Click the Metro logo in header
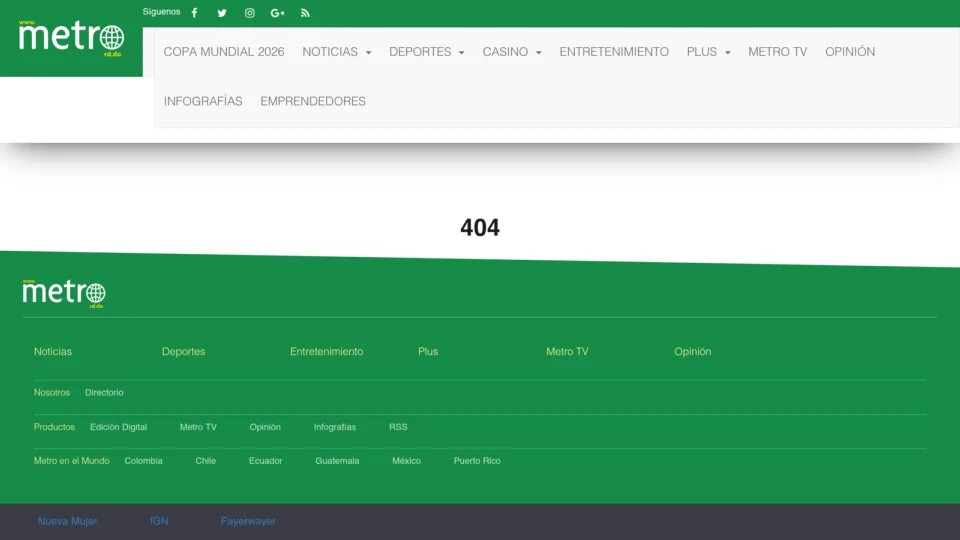The image size is (960, 540). point(71,39)
